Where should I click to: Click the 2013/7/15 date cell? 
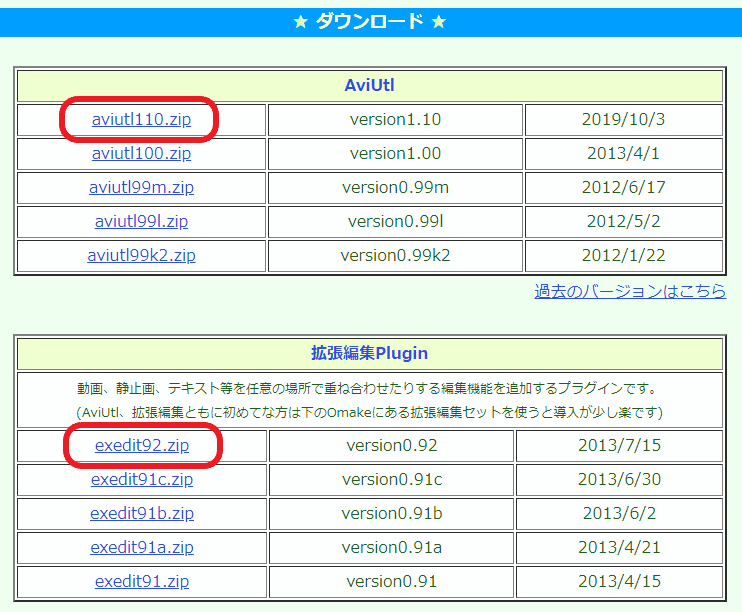click(619, 445)
